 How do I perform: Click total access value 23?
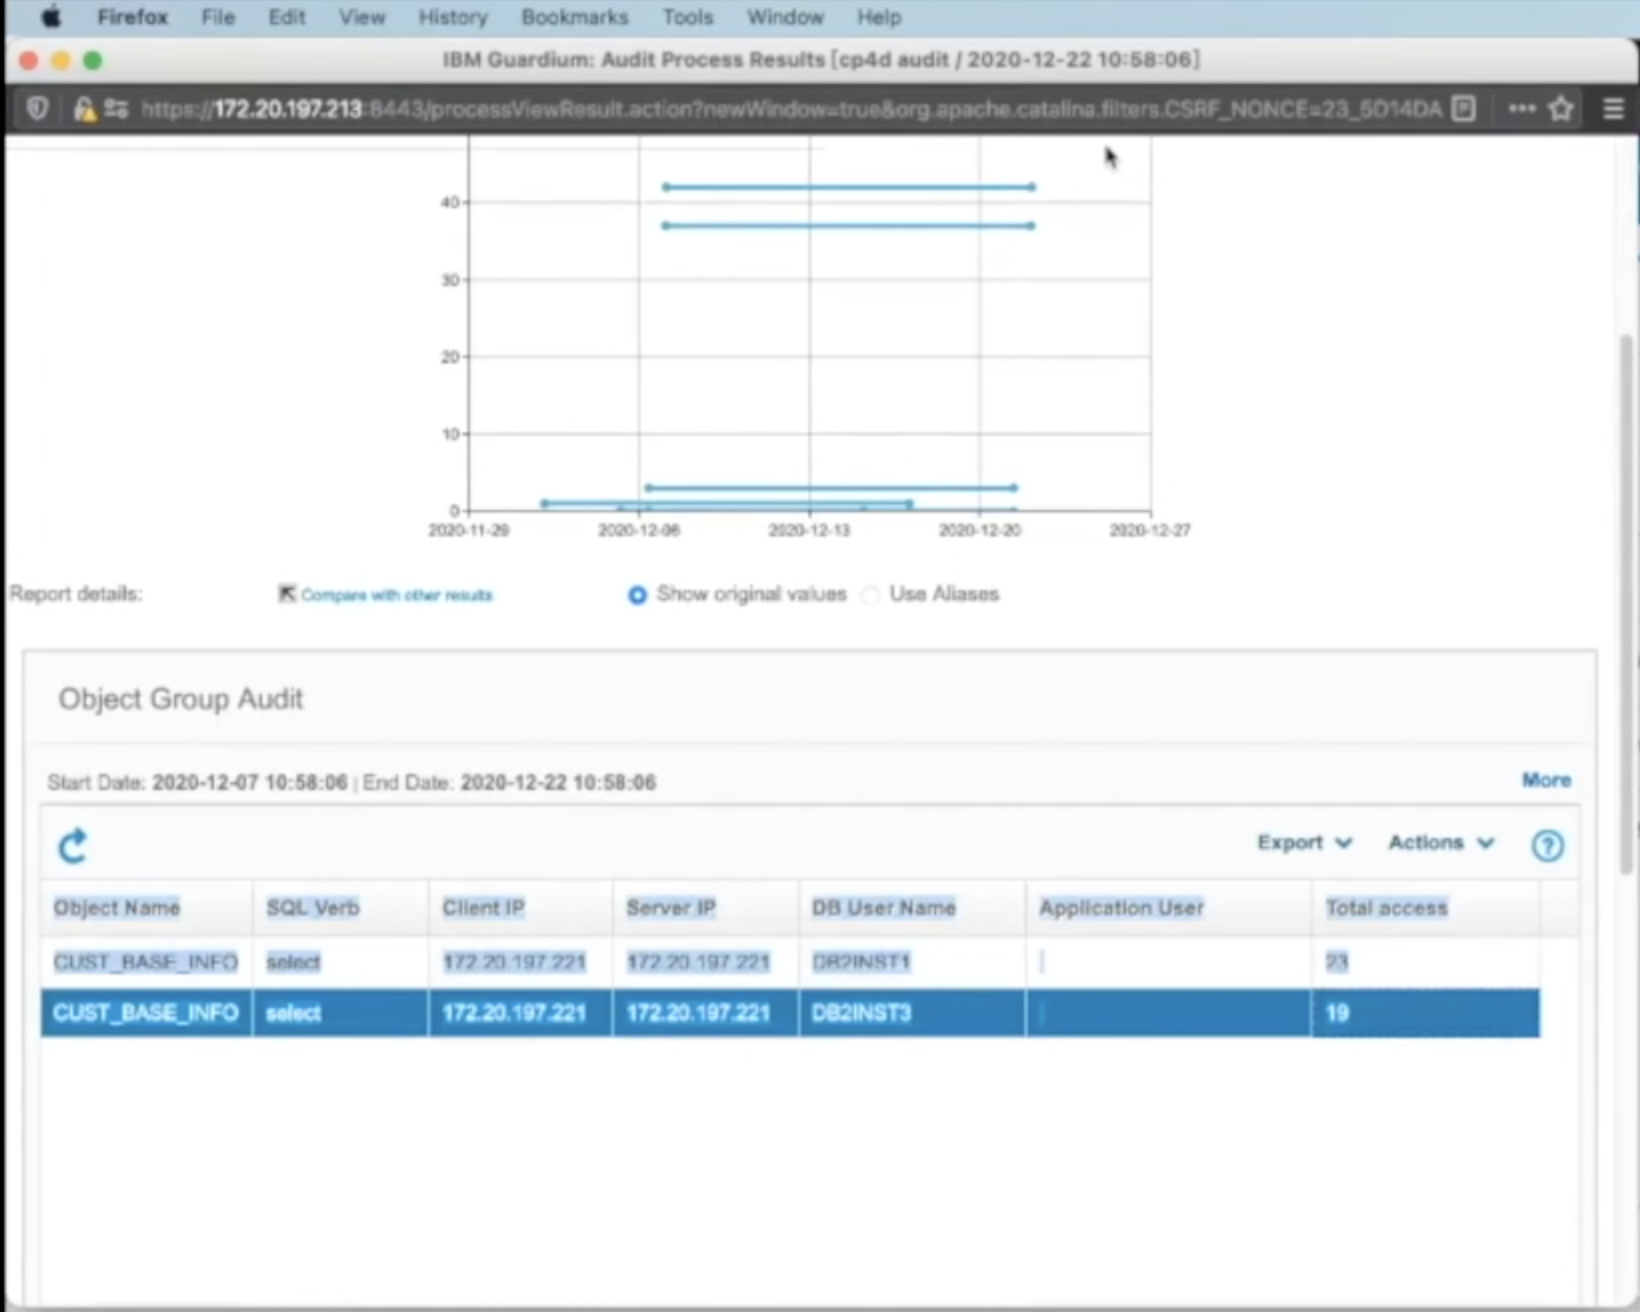(1337, 962)
